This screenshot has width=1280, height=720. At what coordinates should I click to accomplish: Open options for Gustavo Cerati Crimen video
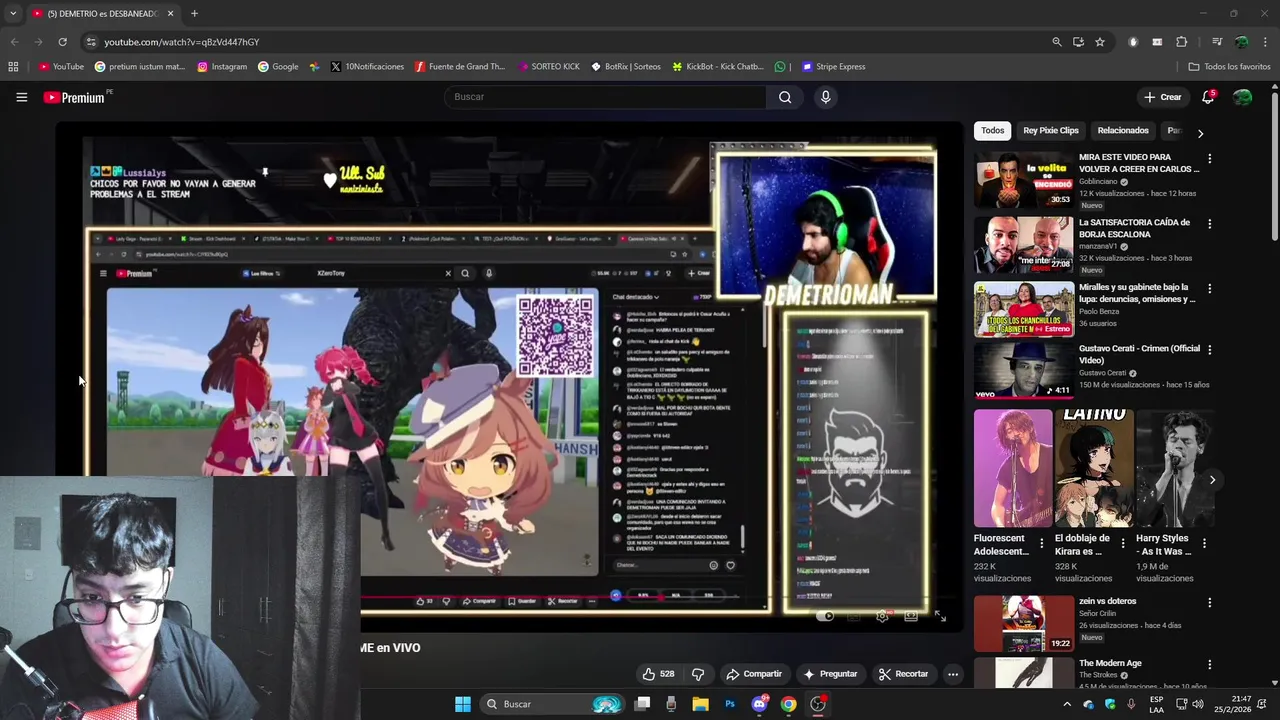click(1209, 350)
